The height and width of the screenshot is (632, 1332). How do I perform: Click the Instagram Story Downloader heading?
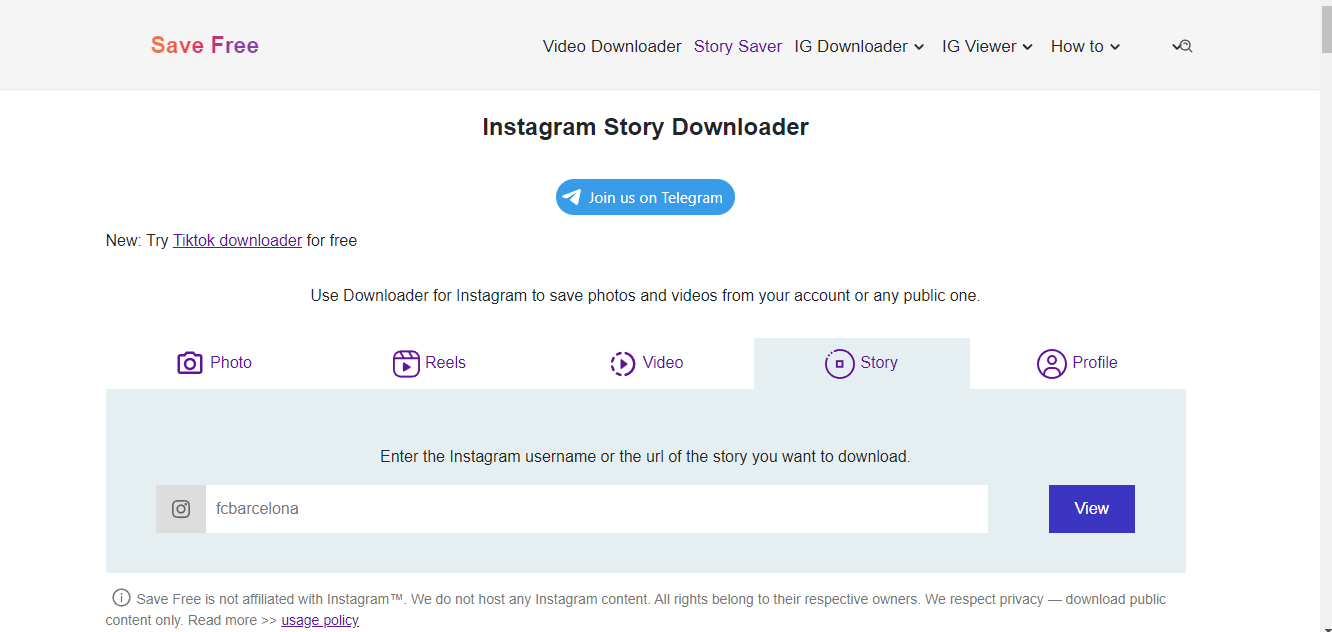tap(646, 127)
